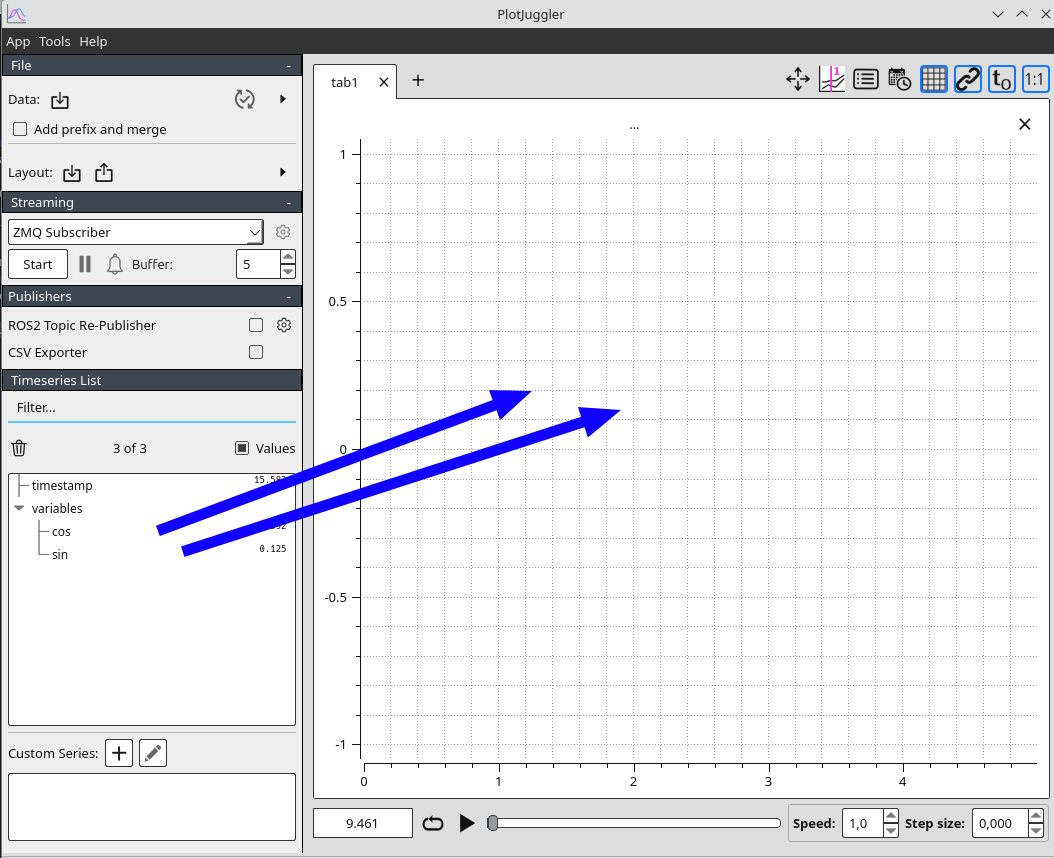The width and height of the screenshot is (1054, 858).
Task: Edit custom series with pencil icon
Action: pyautogui.click(x=153, y=753)
